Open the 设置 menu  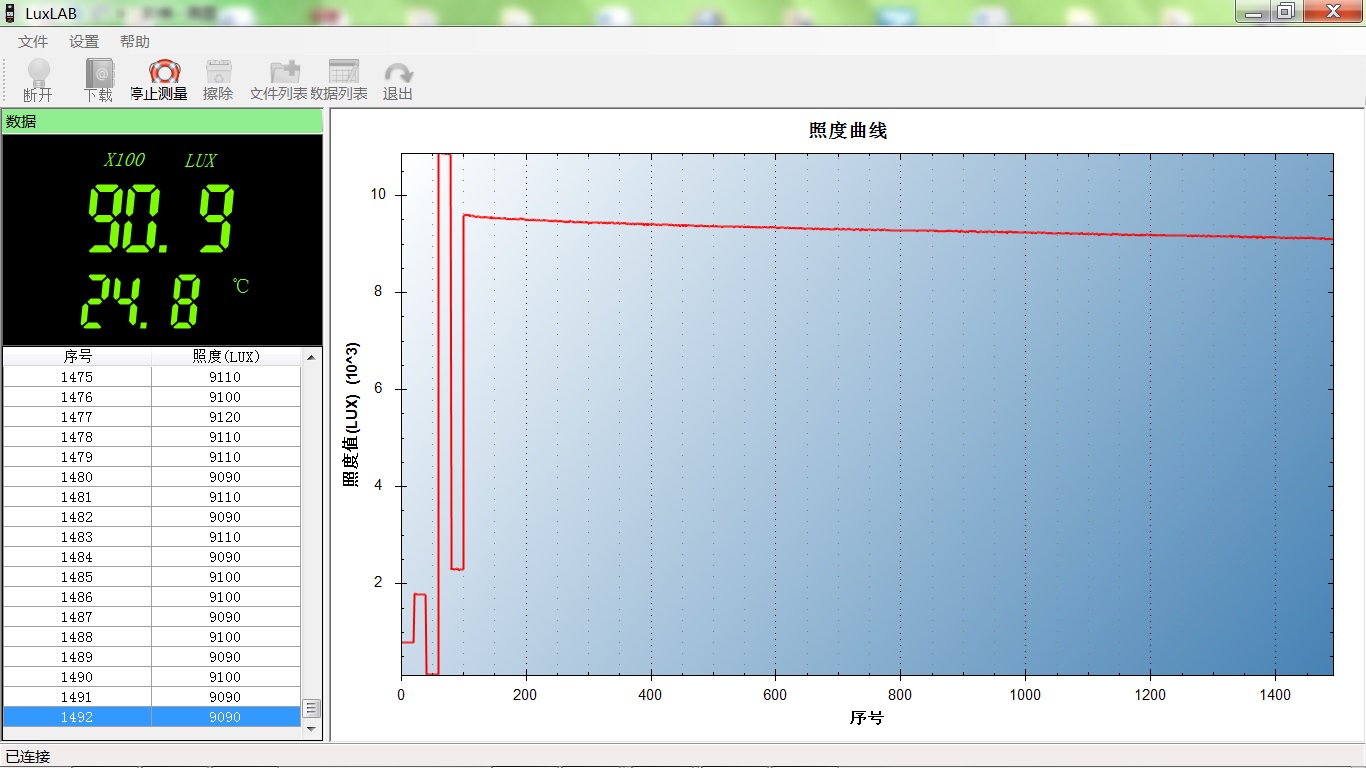tap(84, 41)
